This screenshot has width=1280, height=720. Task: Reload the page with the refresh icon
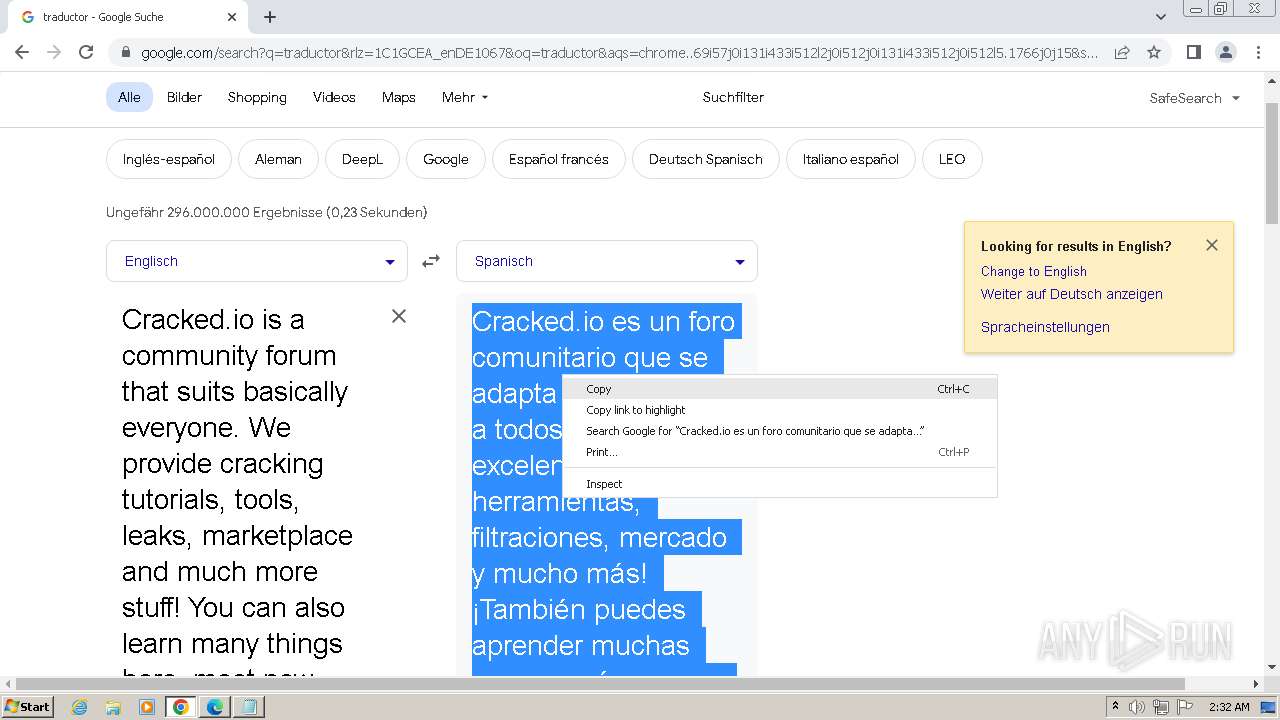click(86, 52)
